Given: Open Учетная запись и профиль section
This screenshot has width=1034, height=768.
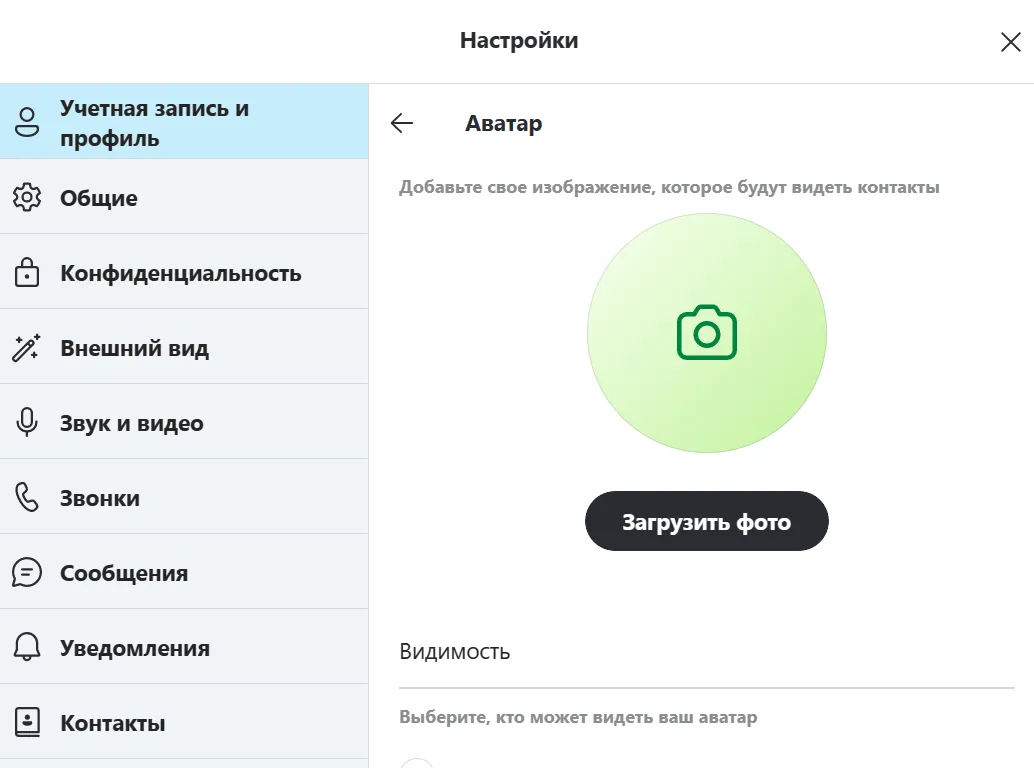Looking at the screenshot, I should pos(184,121).
